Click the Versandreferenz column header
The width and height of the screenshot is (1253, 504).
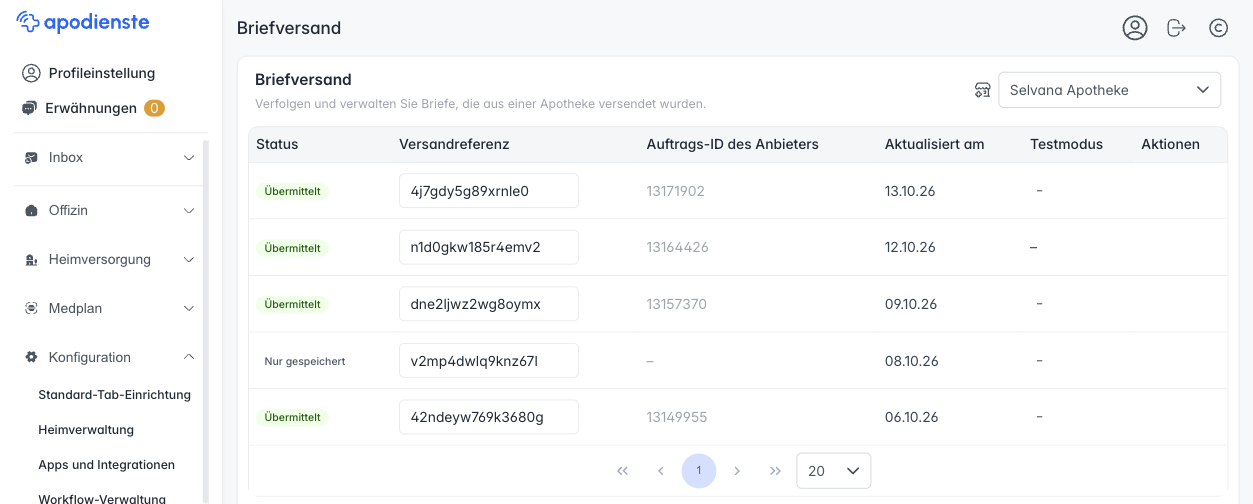click(x=454, y=144)
